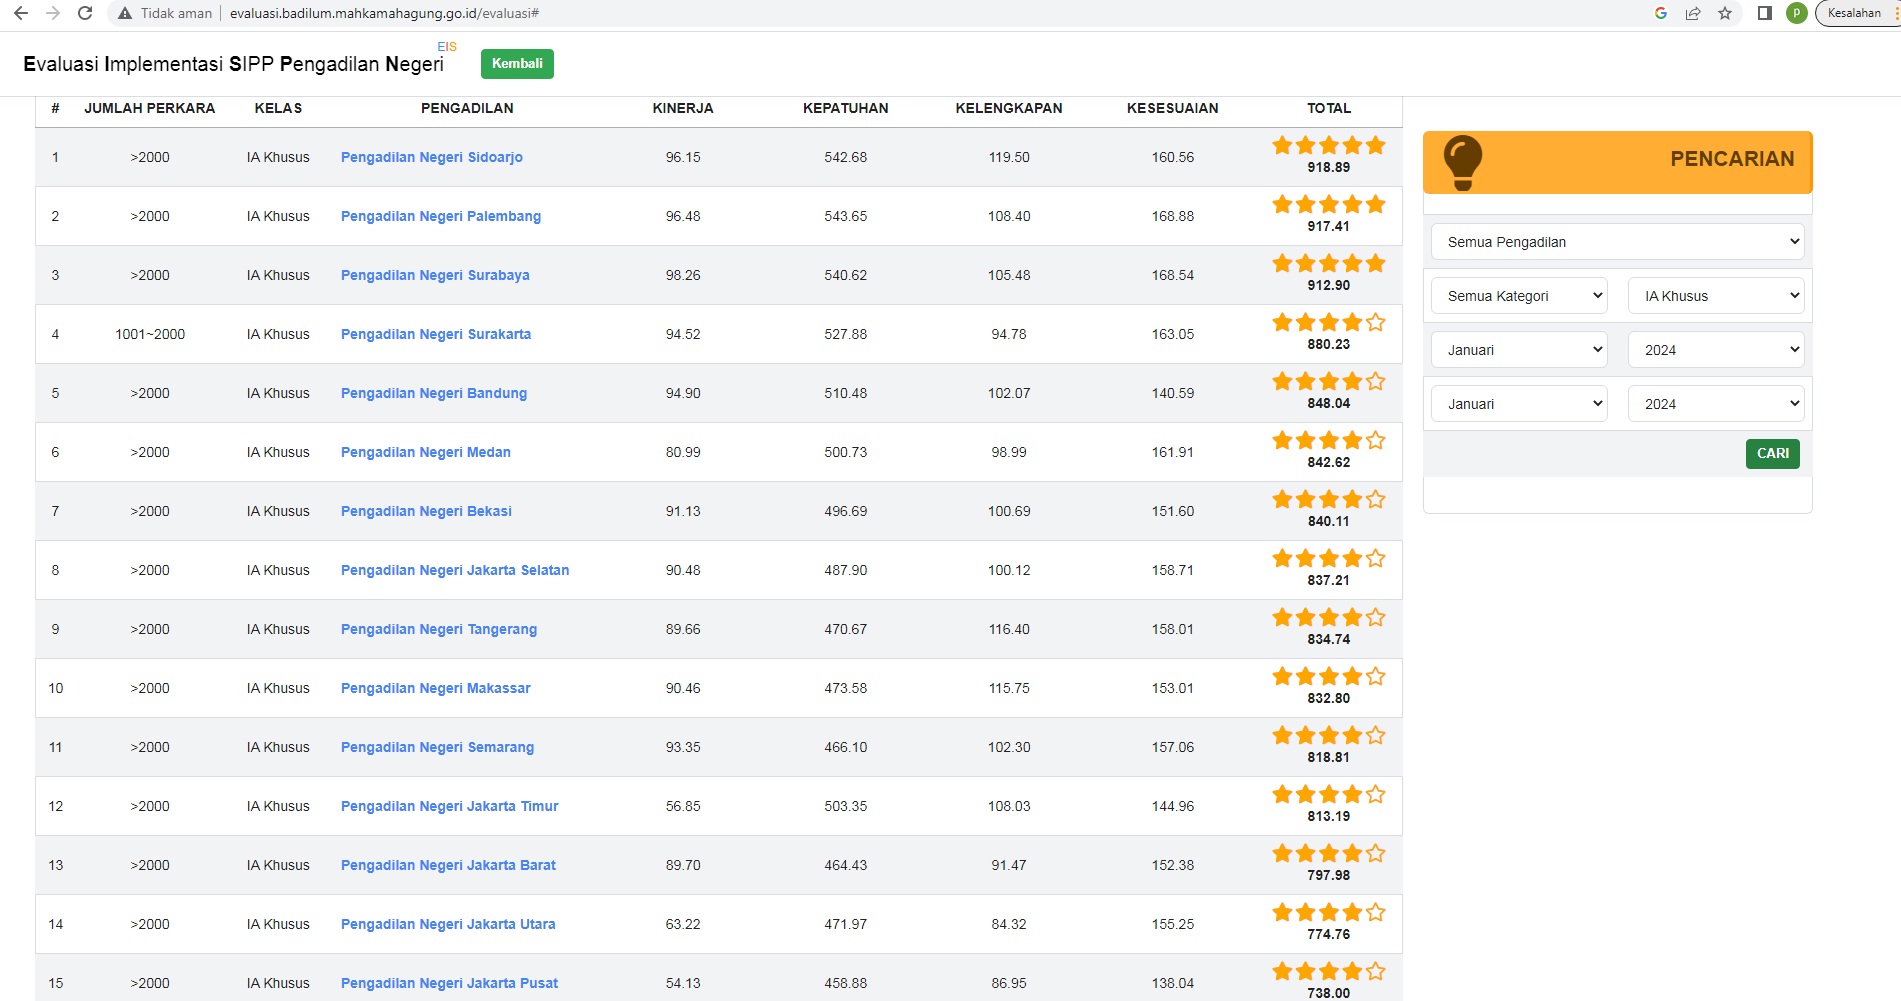Open the IA Khusus class dropdown
The width and height of the screenshot is (1901, 1001).
[1716, 296]
